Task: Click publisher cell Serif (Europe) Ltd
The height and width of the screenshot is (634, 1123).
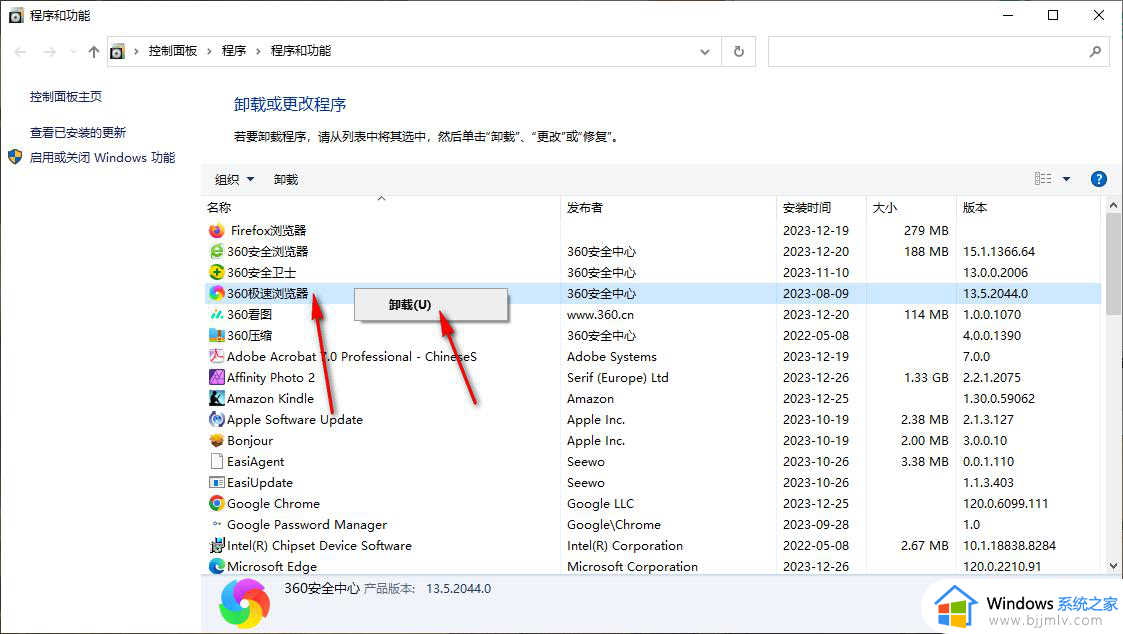Action: tap(617, 378)
